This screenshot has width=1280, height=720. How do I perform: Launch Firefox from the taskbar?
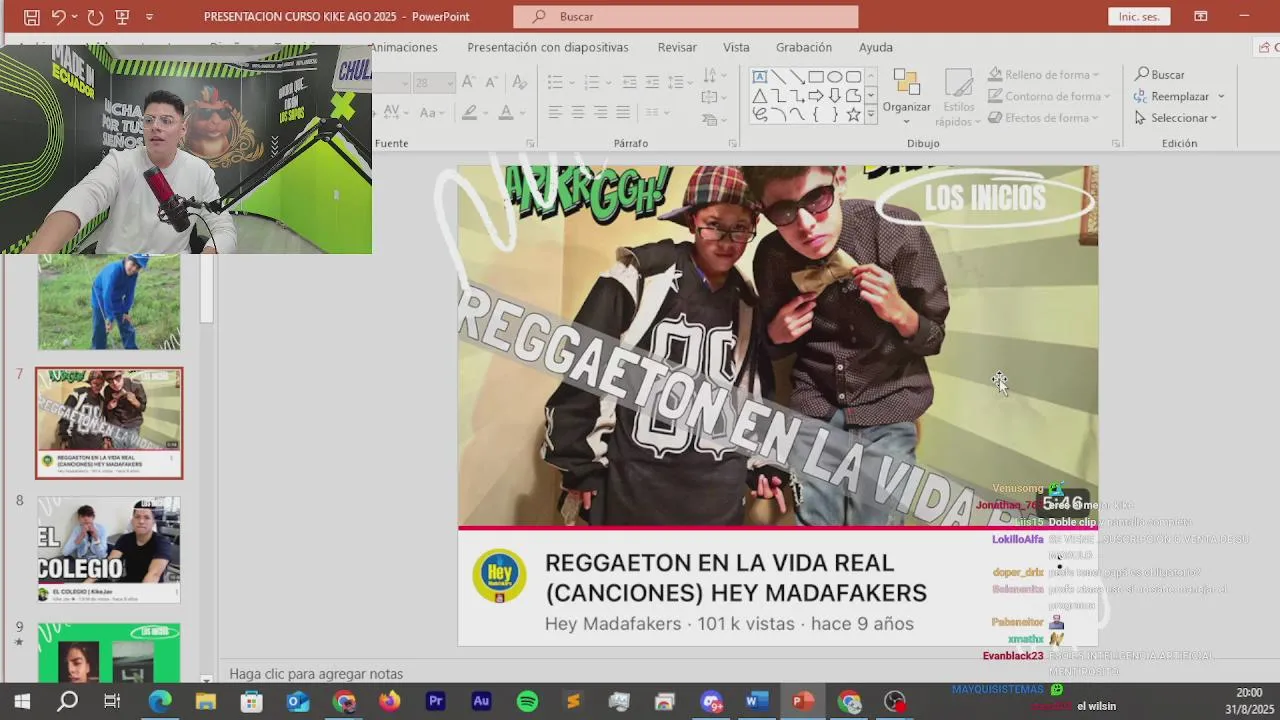tap(389, 701)
